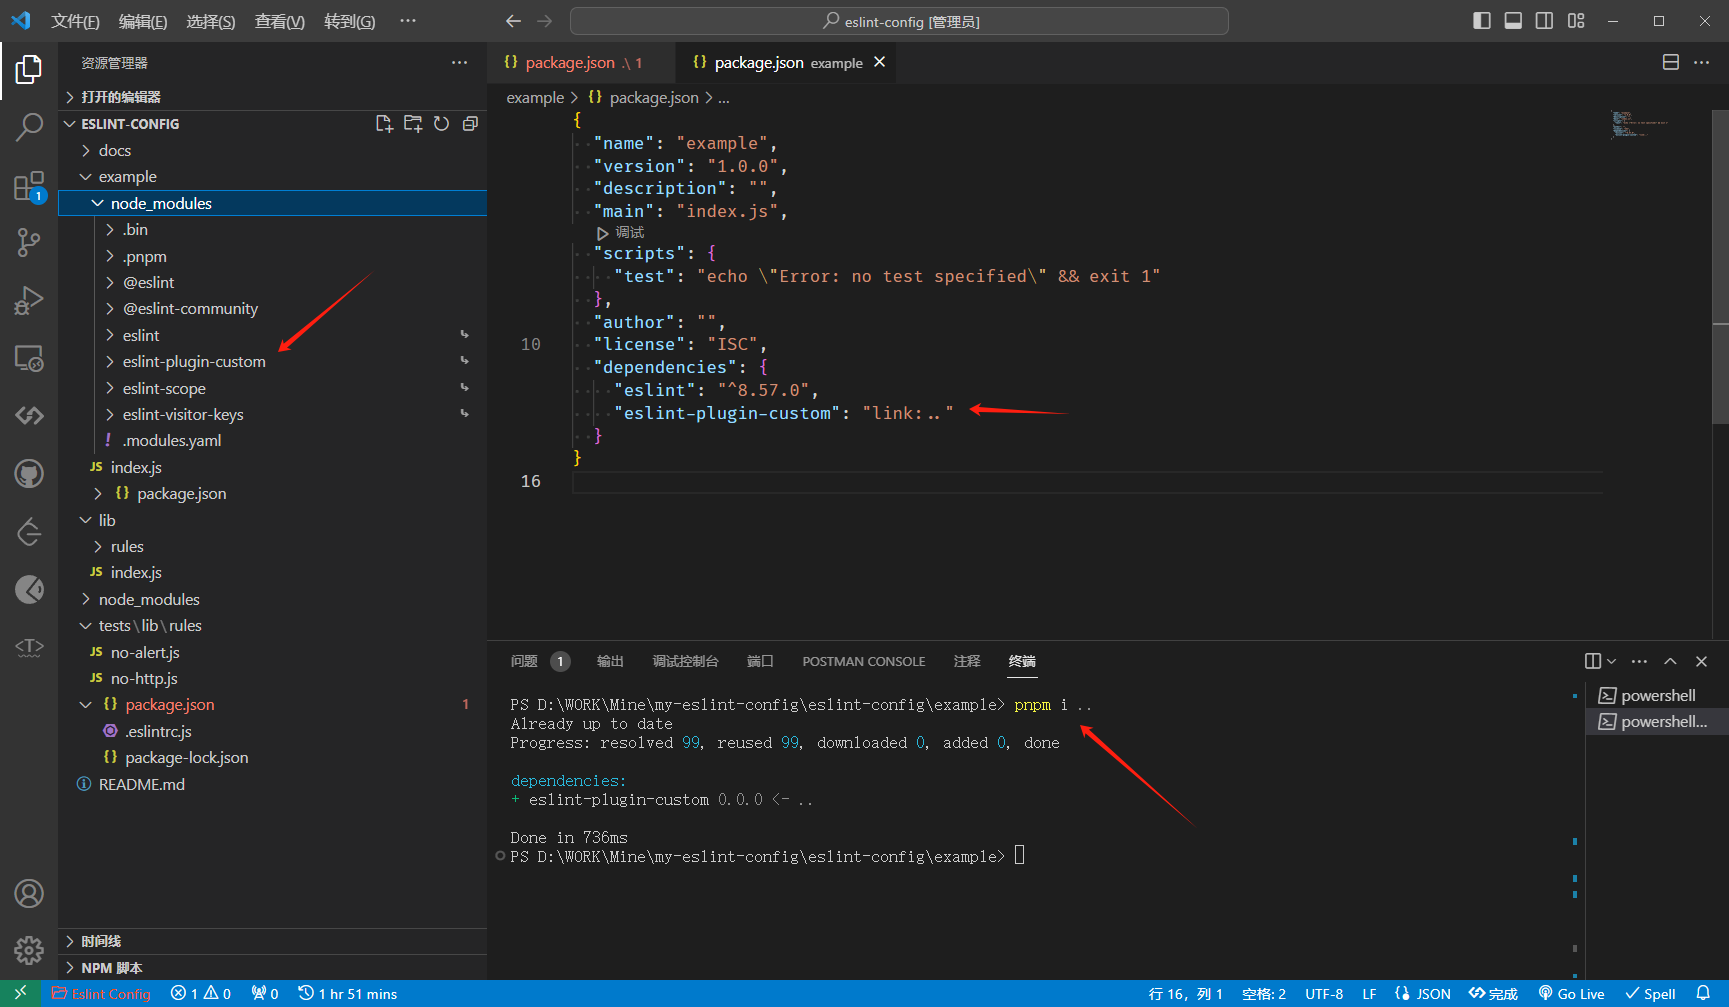Image resolution: width=1729 pixels, height=1007 pixels.
Task: Close the example package.json tab
Action: (879, 62)
